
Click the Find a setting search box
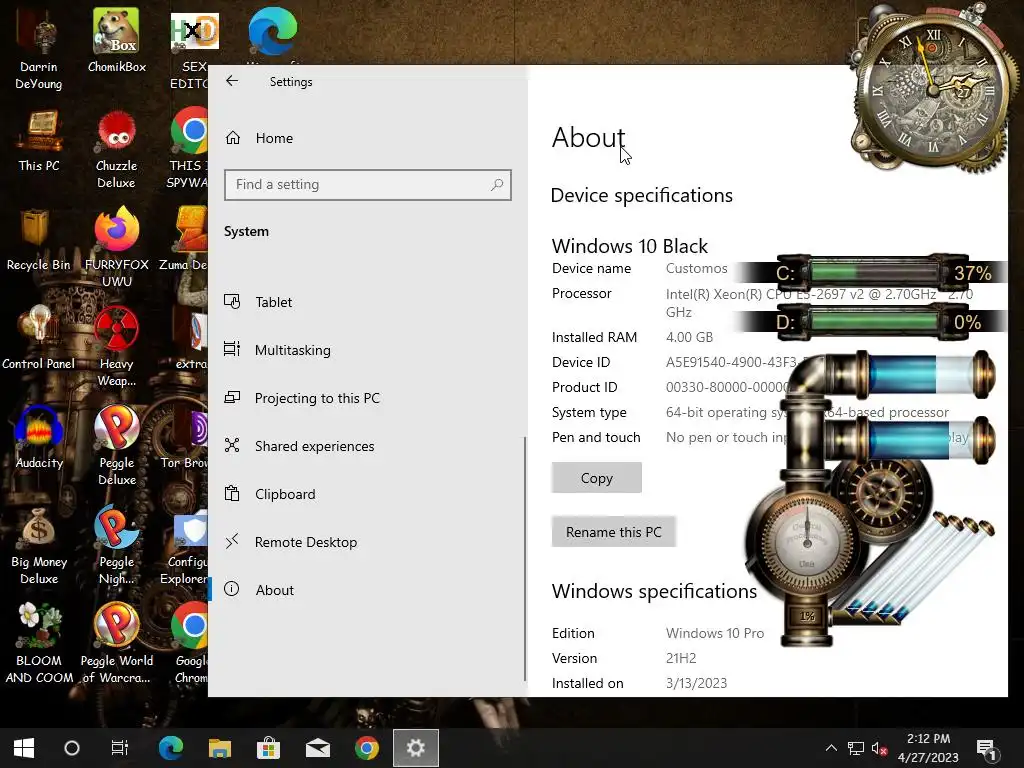[x=368, y=185]
